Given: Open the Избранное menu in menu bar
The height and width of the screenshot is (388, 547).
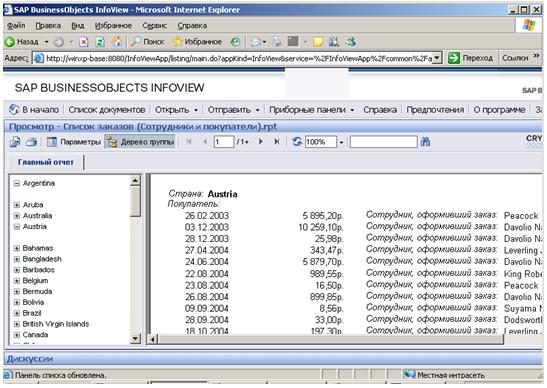Looking at the screenshot, I should tap(113, 25).
